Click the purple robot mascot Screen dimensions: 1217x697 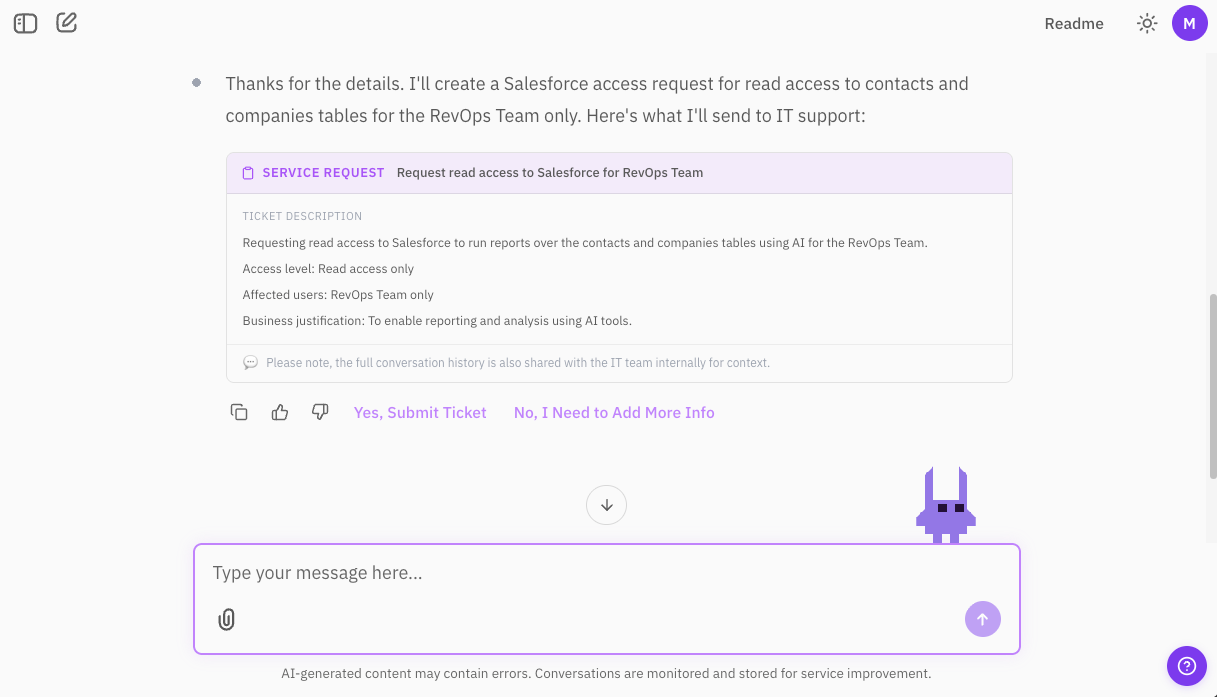[x=945, y=505]
